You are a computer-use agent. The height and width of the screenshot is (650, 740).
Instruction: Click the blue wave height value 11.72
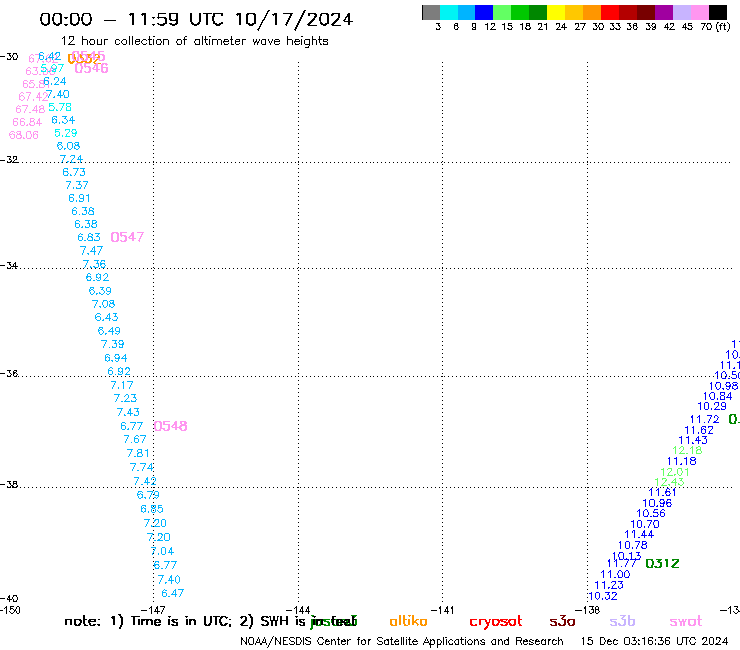[705, 419]
